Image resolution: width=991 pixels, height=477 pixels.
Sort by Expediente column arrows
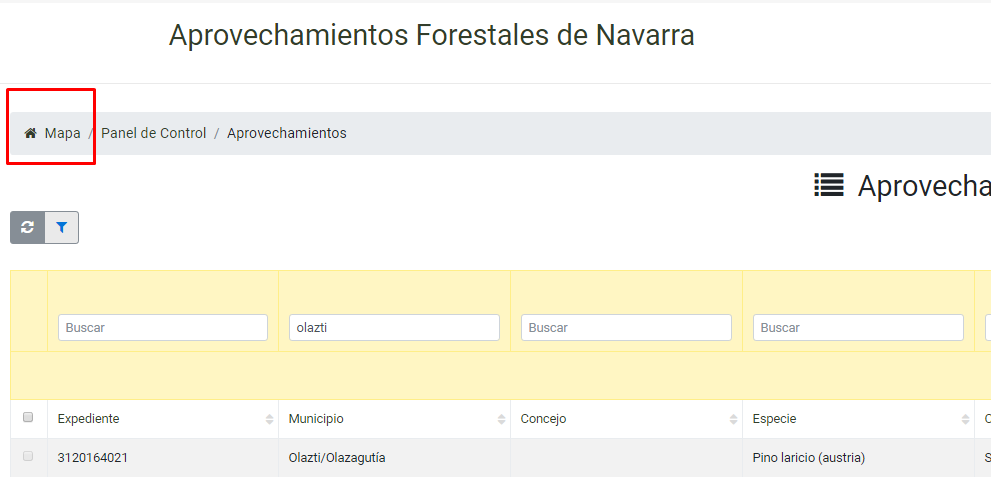click(270, 419)
